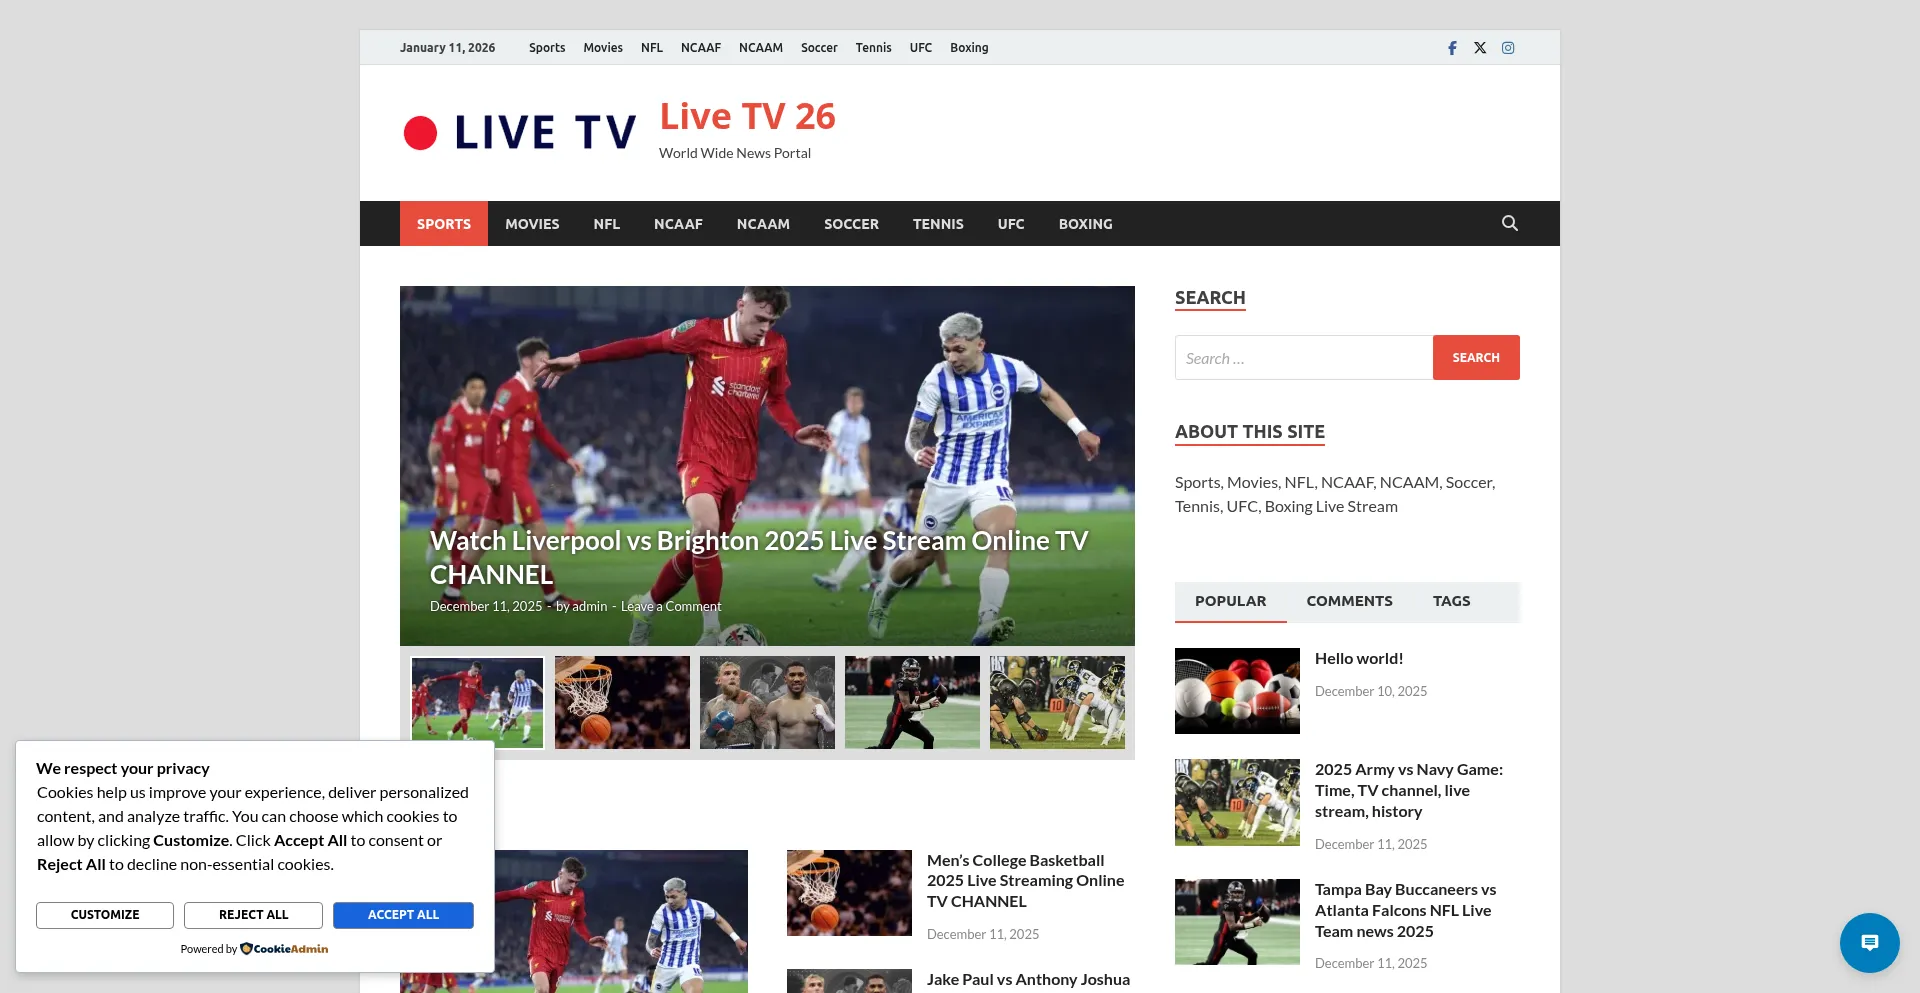Select NCAAM from the top bar
This screenshot has width=1920, height=993.
click(x=760, y=47)
